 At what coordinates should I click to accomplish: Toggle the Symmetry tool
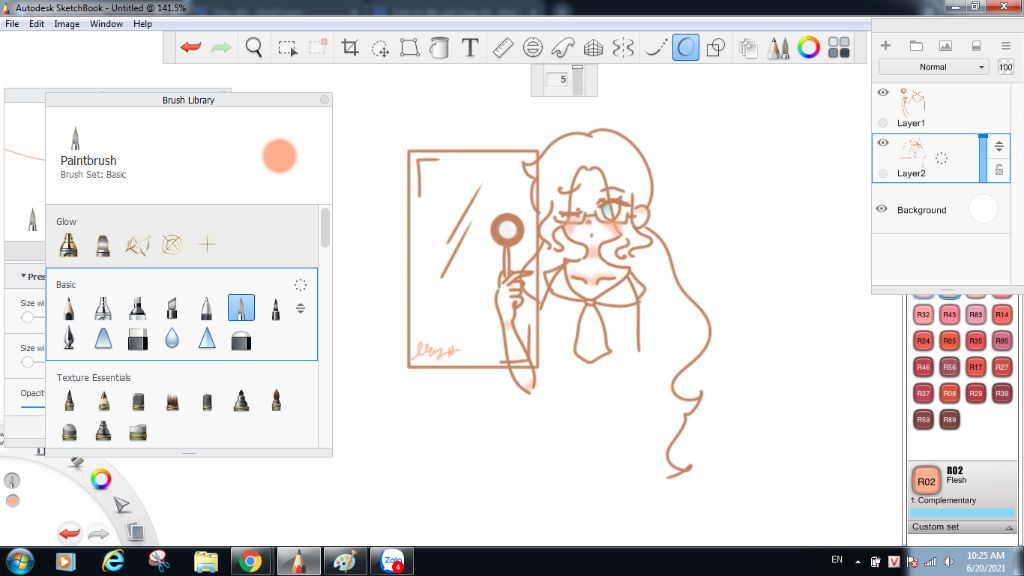tap(624, 47)
